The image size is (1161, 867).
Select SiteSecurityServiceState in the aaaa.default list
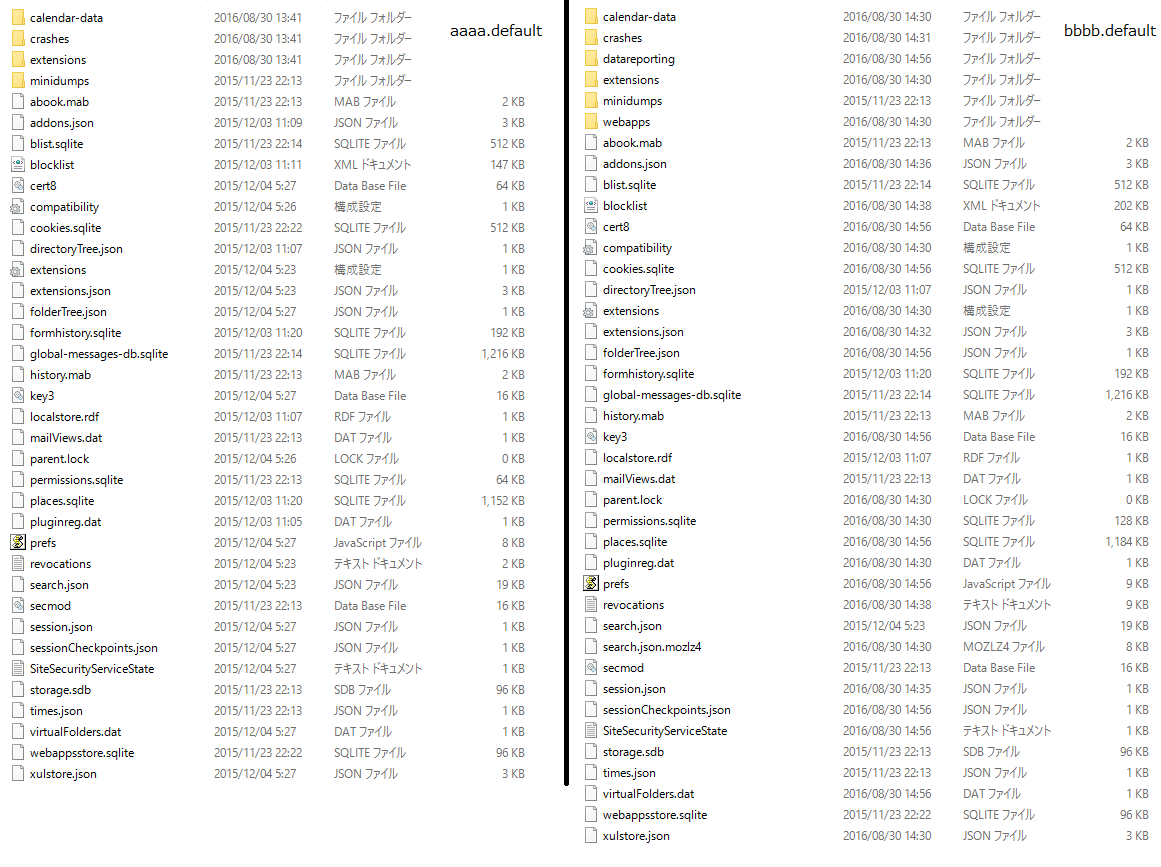[x=92, y=669]
